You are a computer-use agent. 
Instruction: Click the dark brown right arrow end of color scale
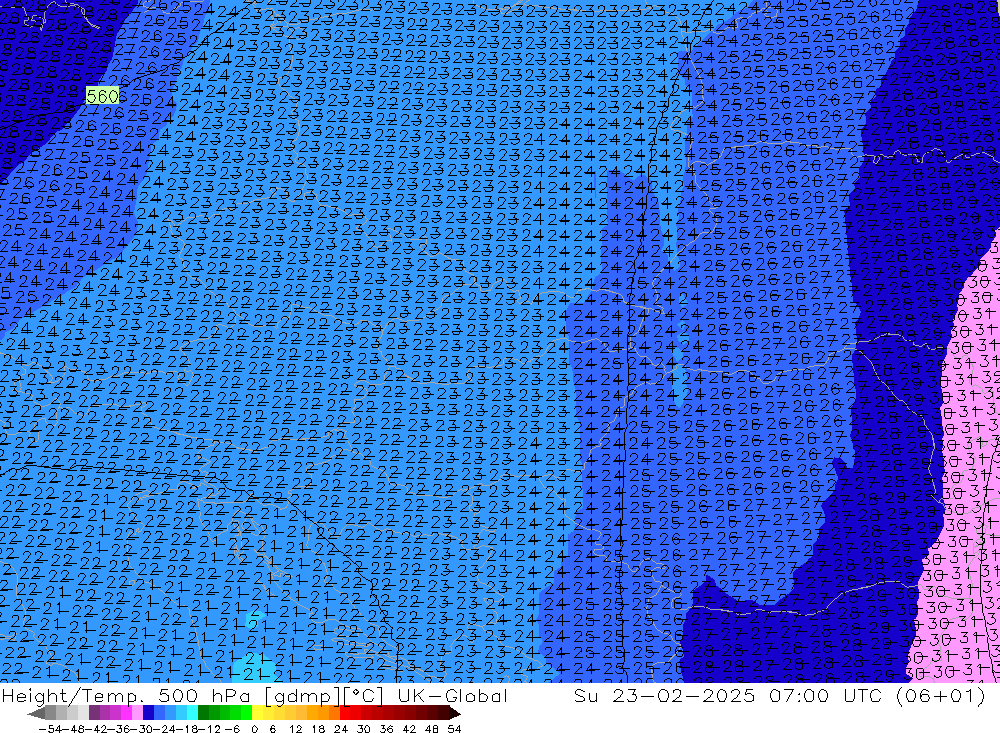(x=454, y=713)
